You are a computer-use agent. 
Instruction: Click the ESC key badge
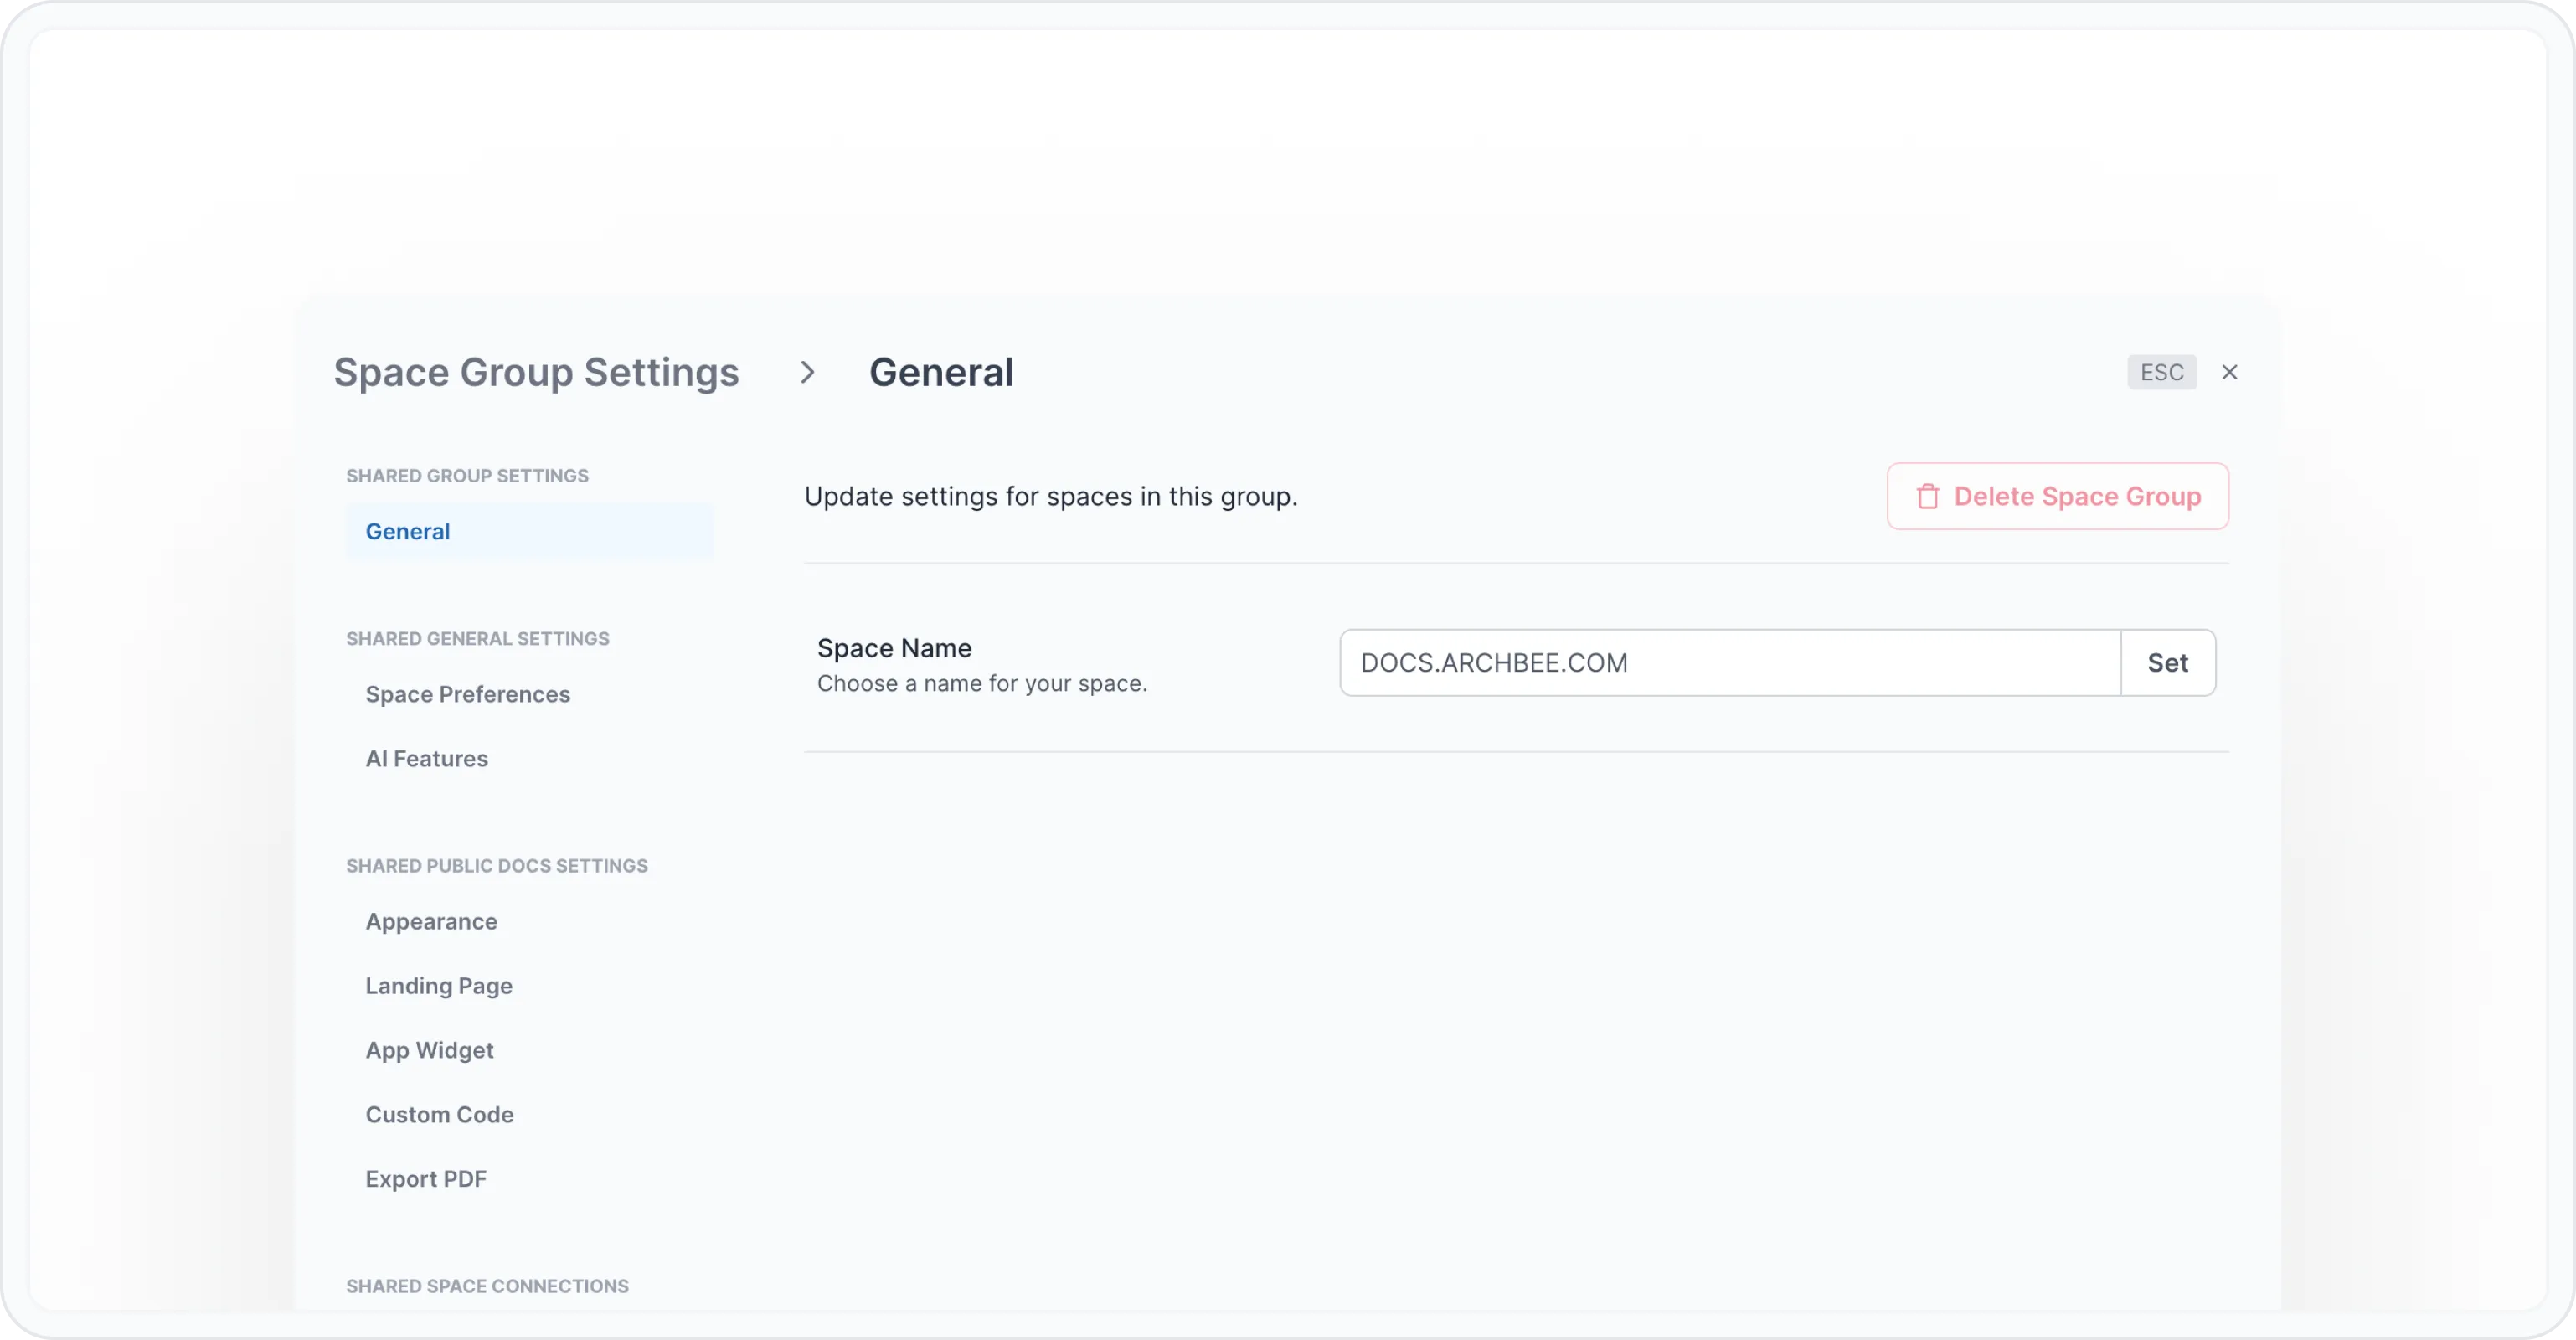pos(2161,372)
